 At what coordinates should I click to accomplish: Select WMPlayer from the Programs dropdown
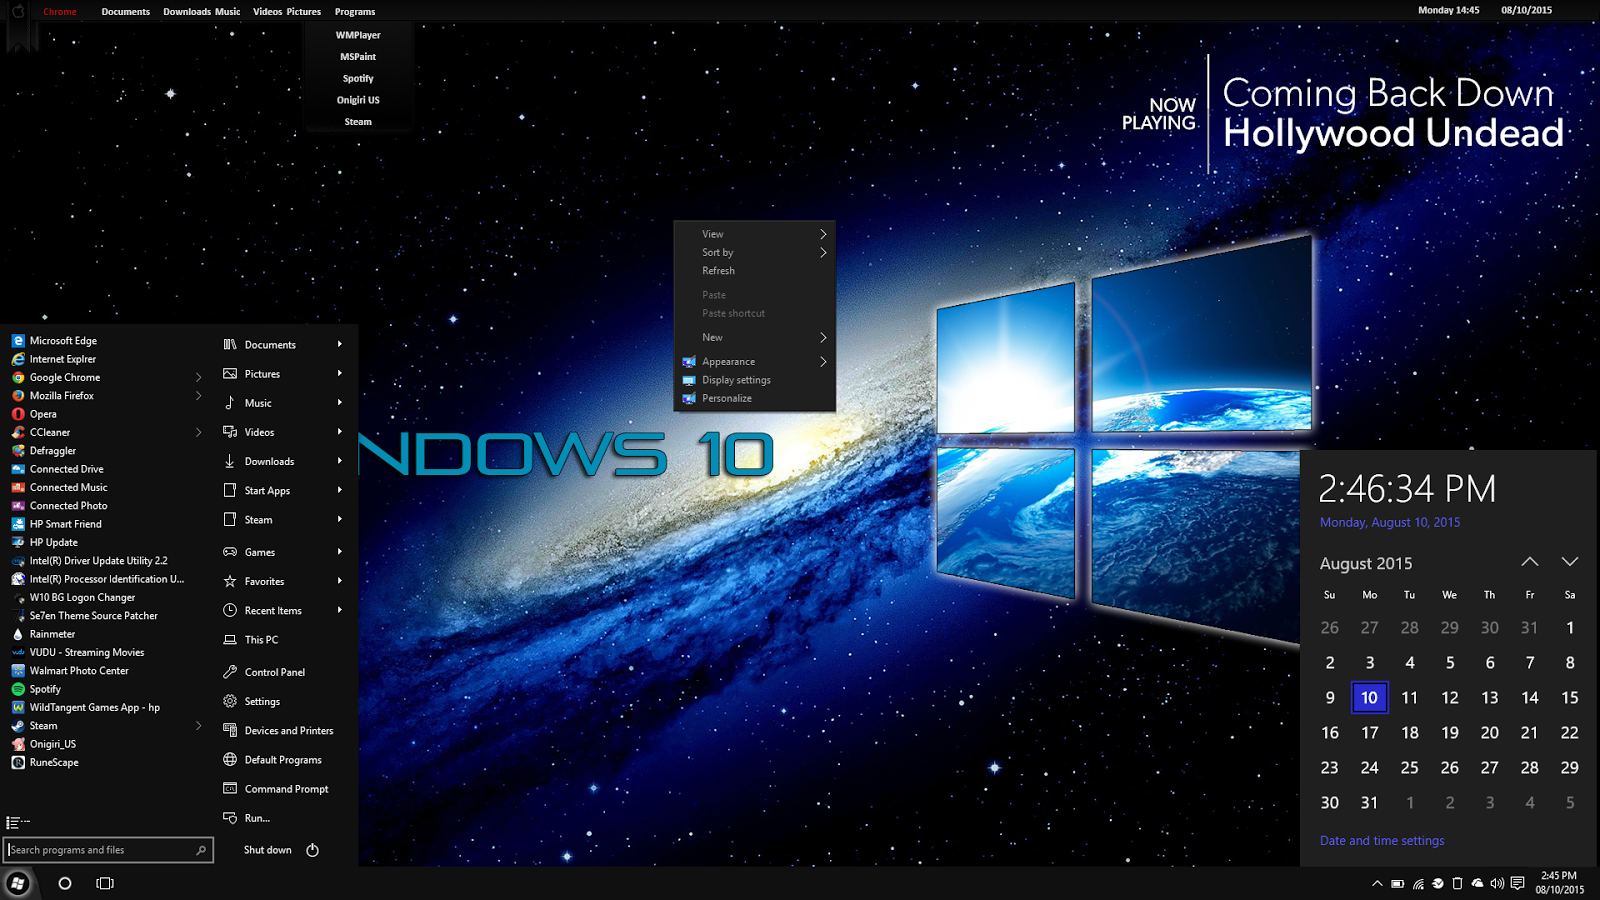[358, 35]
